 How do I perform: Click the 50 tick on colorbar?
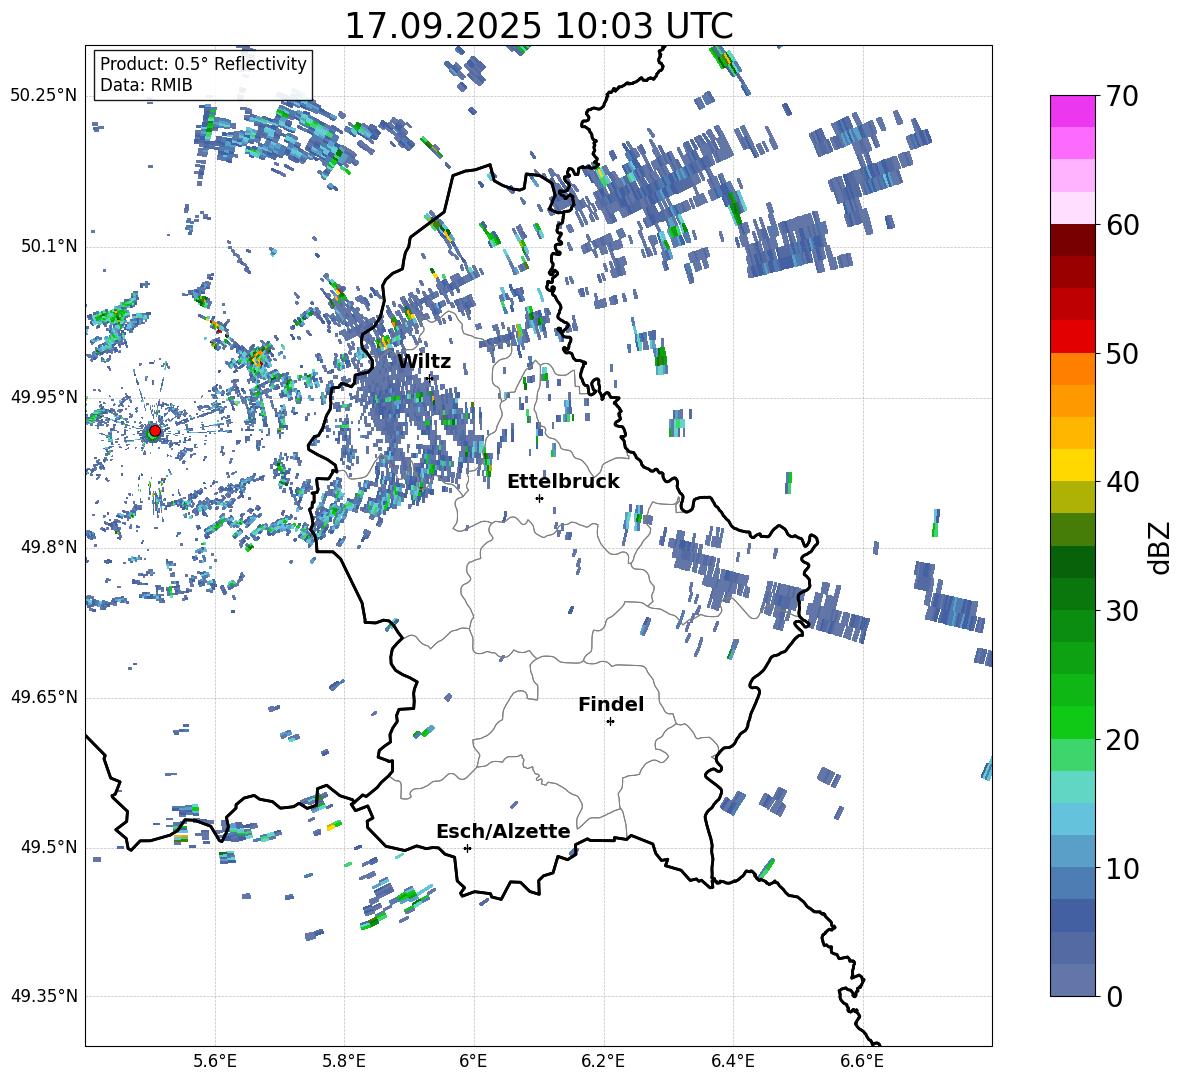tap(1121, 353)
